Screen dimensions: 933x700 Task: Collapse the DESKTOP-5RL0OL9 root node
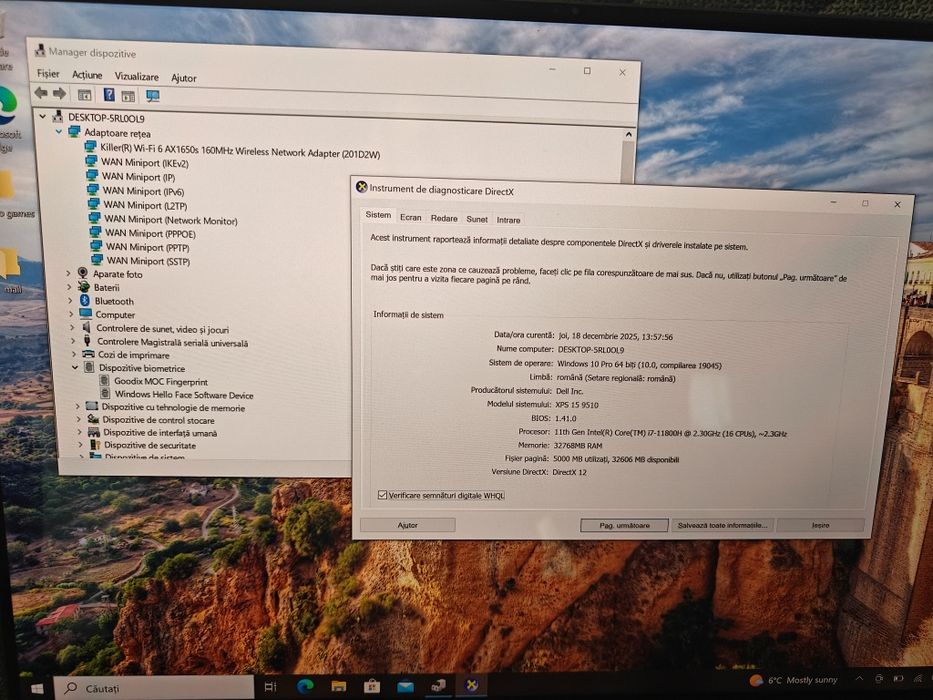coord(43,117)
